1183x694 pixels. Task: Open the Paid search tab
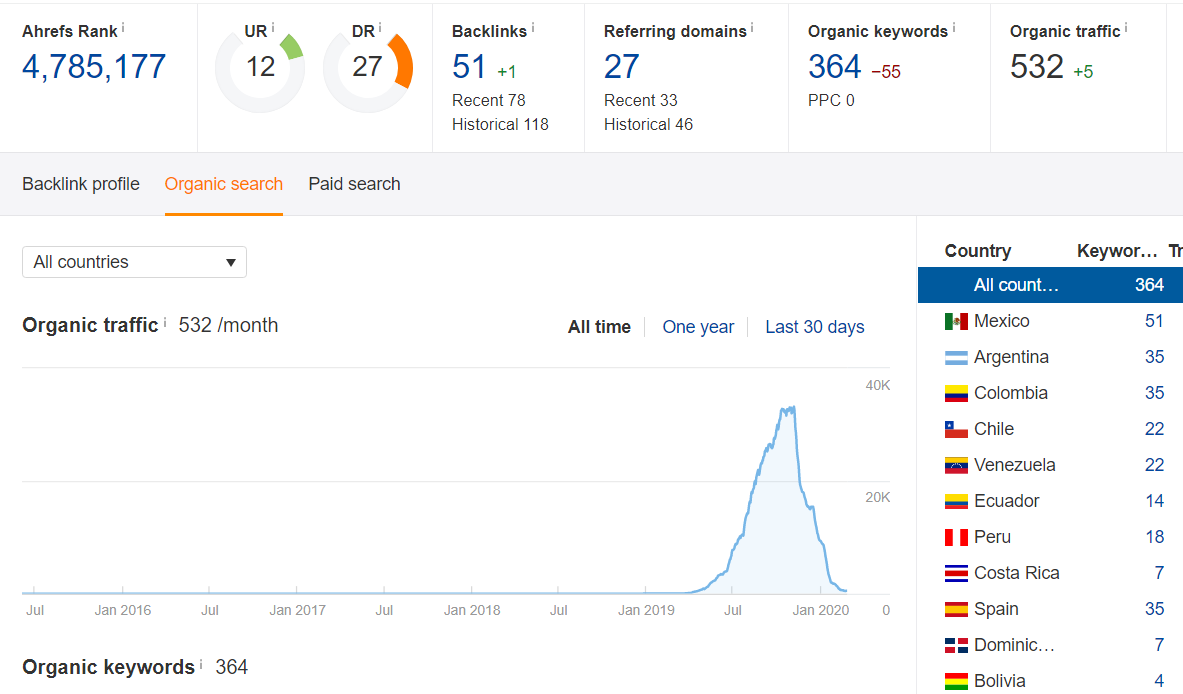coord(354,184)
